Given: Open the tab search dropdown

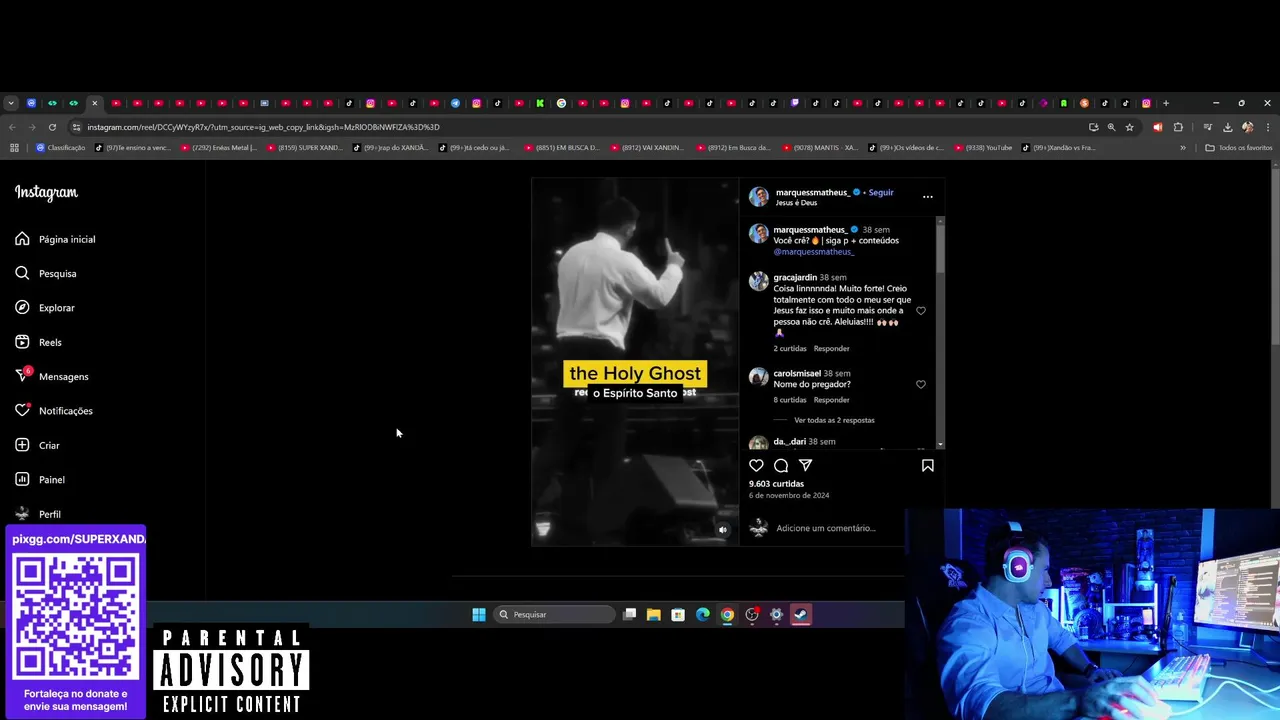Looking at the screenshot, I should point(11,103).
